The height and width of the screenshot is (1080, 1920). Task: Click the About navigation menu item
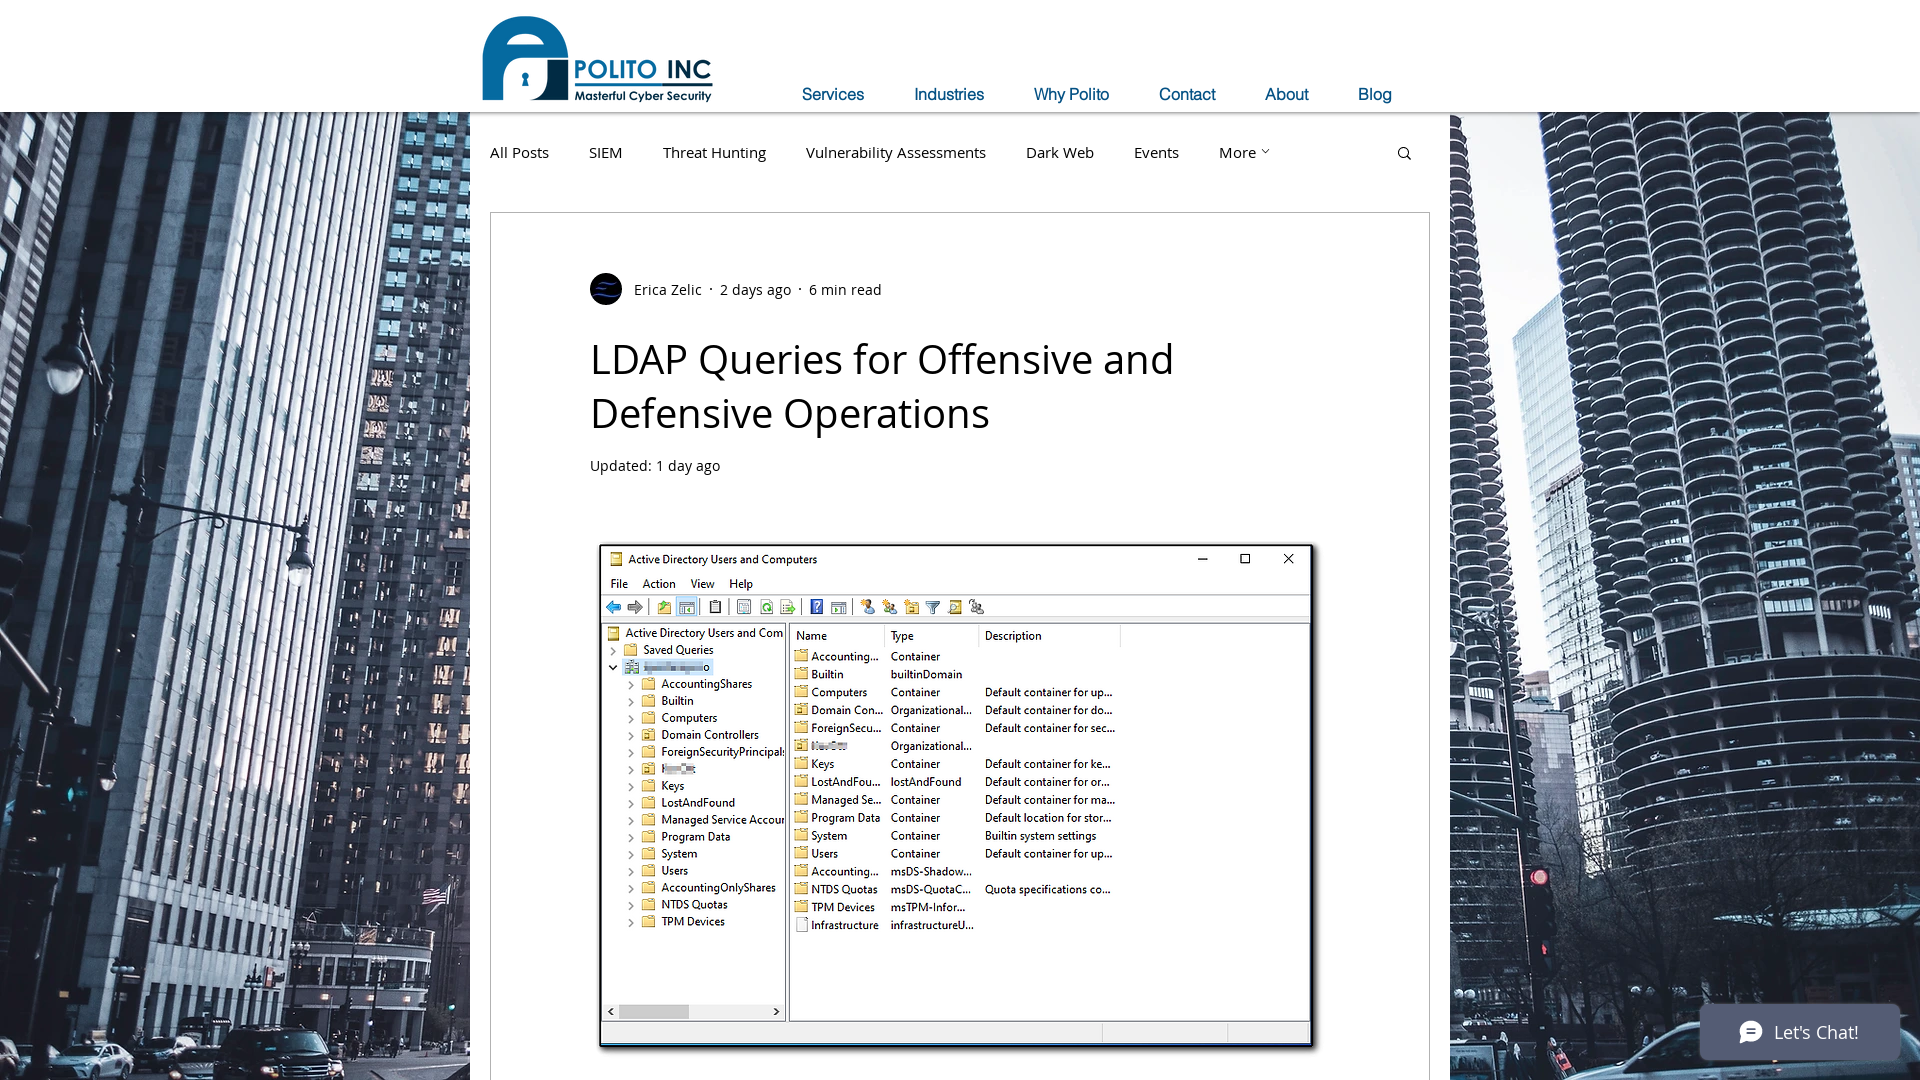1286,94
